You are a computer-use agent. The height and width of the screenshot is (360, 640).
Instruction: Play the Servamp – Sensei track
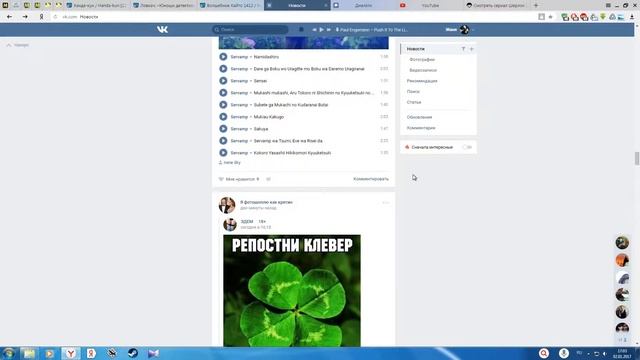pos(223,81)
